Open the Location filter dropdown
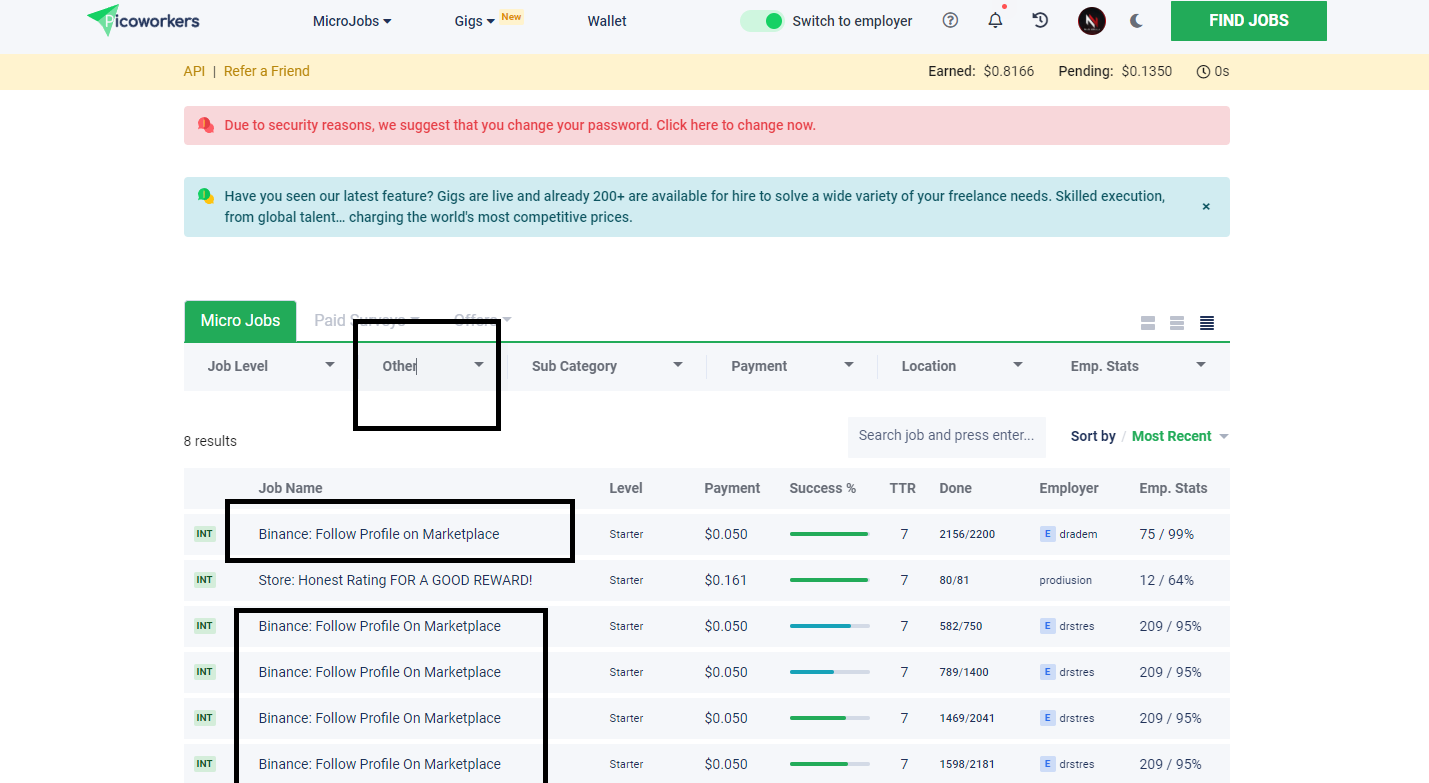The height and width of the screenshot is (783, 1429). pos(962,366)
